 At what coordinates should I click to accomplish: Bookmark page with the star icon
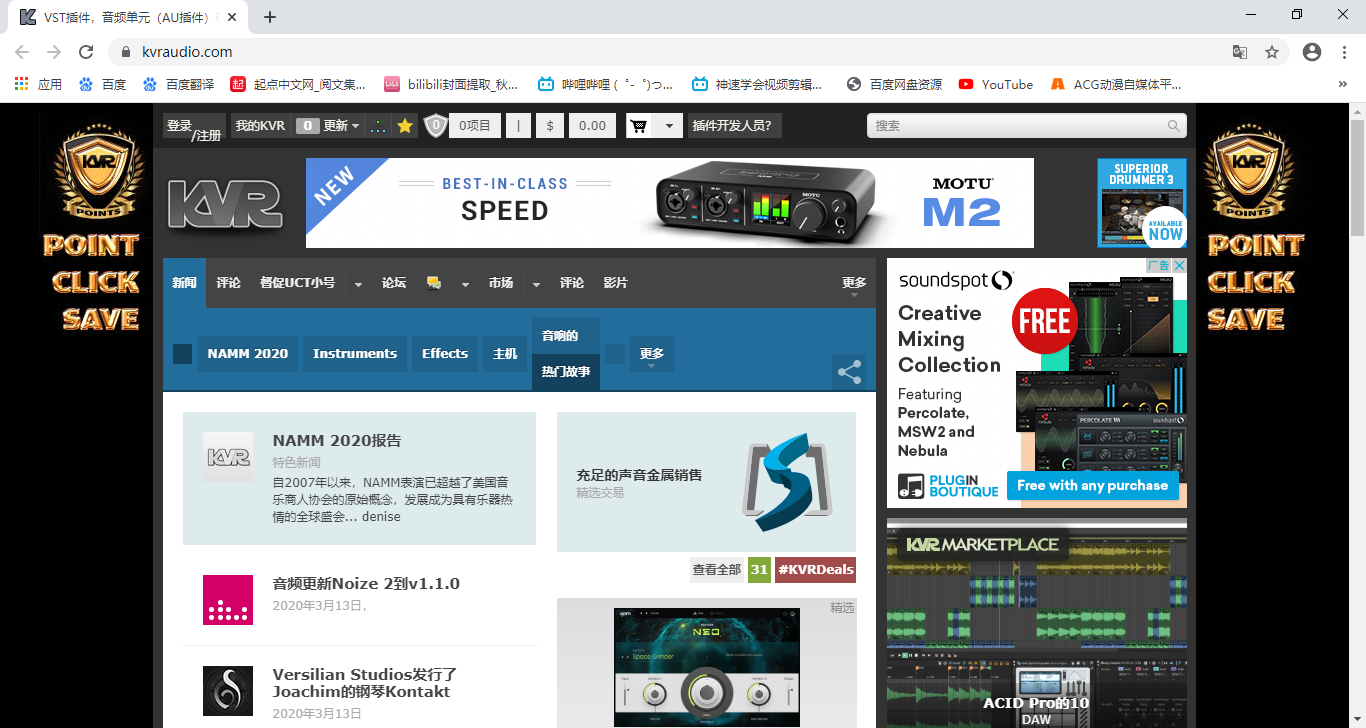pyautogui.click(x=1272, y=52)
